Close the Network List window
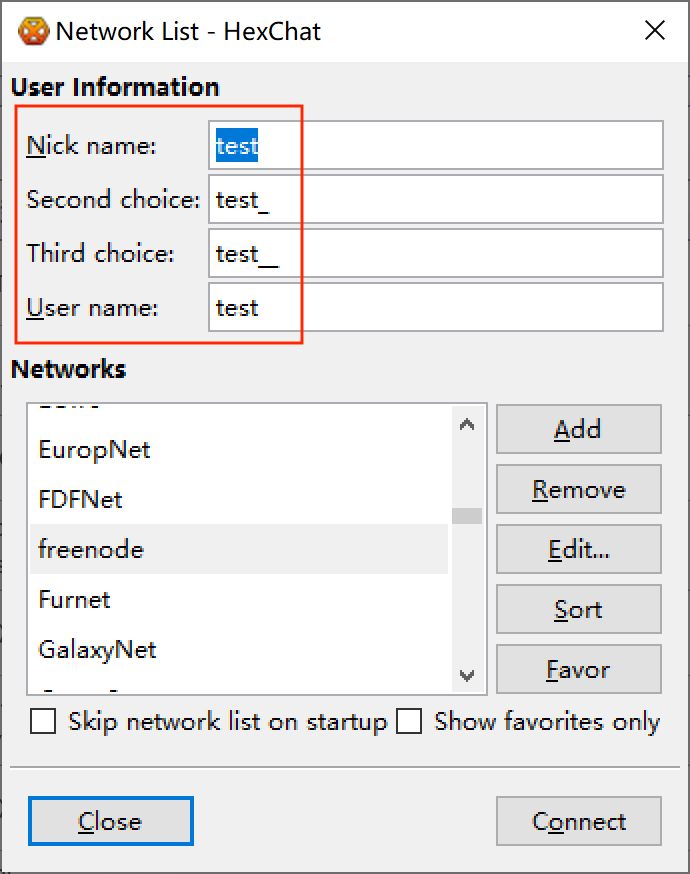This screenshot has height=874, width=690. click(x=655, y=31)
